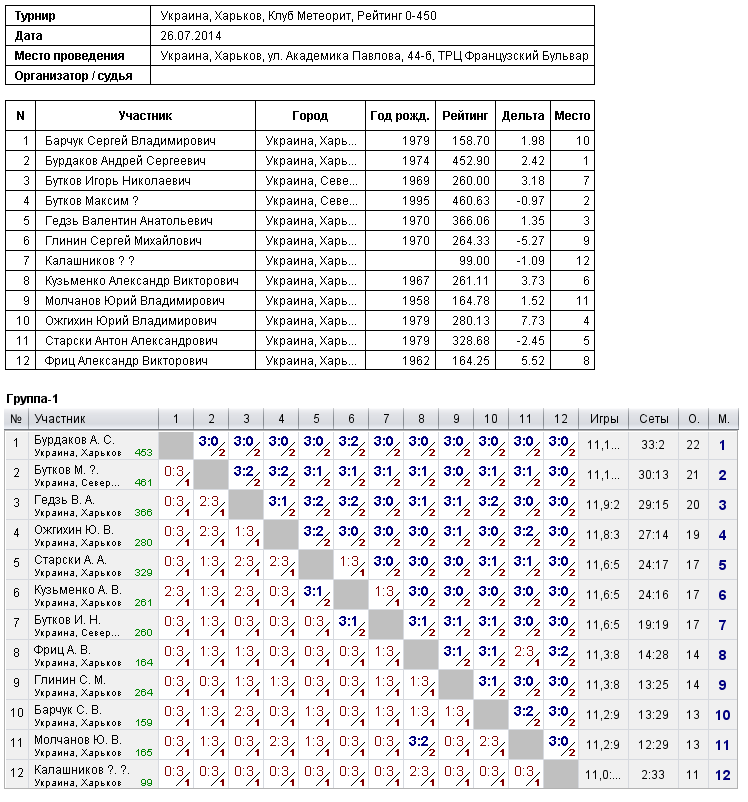
Task: Click tournament title with Клуб Метеорит
Action: pyautogui.click(x=298, y=16)
